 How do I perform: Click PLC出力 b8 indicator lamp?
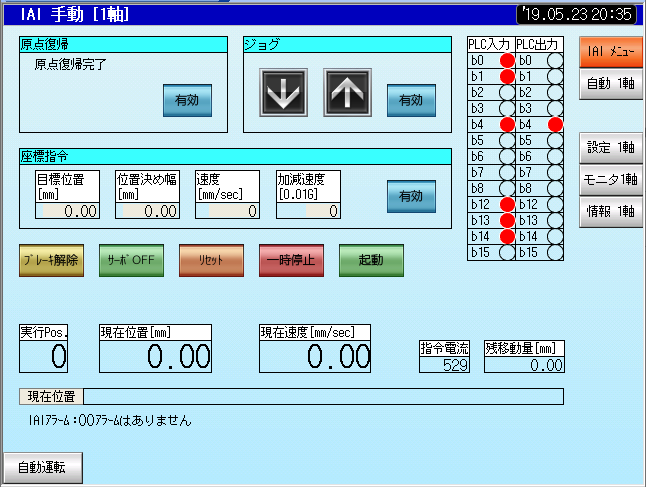click(x=555, y=188)
